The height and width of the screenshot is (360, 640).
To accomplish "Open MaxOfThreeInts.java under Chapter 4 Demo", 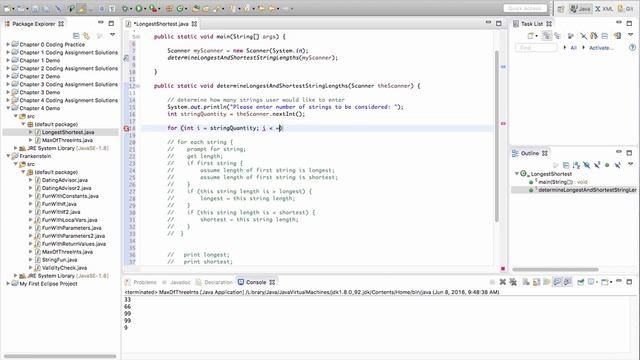I will [67, 140].
